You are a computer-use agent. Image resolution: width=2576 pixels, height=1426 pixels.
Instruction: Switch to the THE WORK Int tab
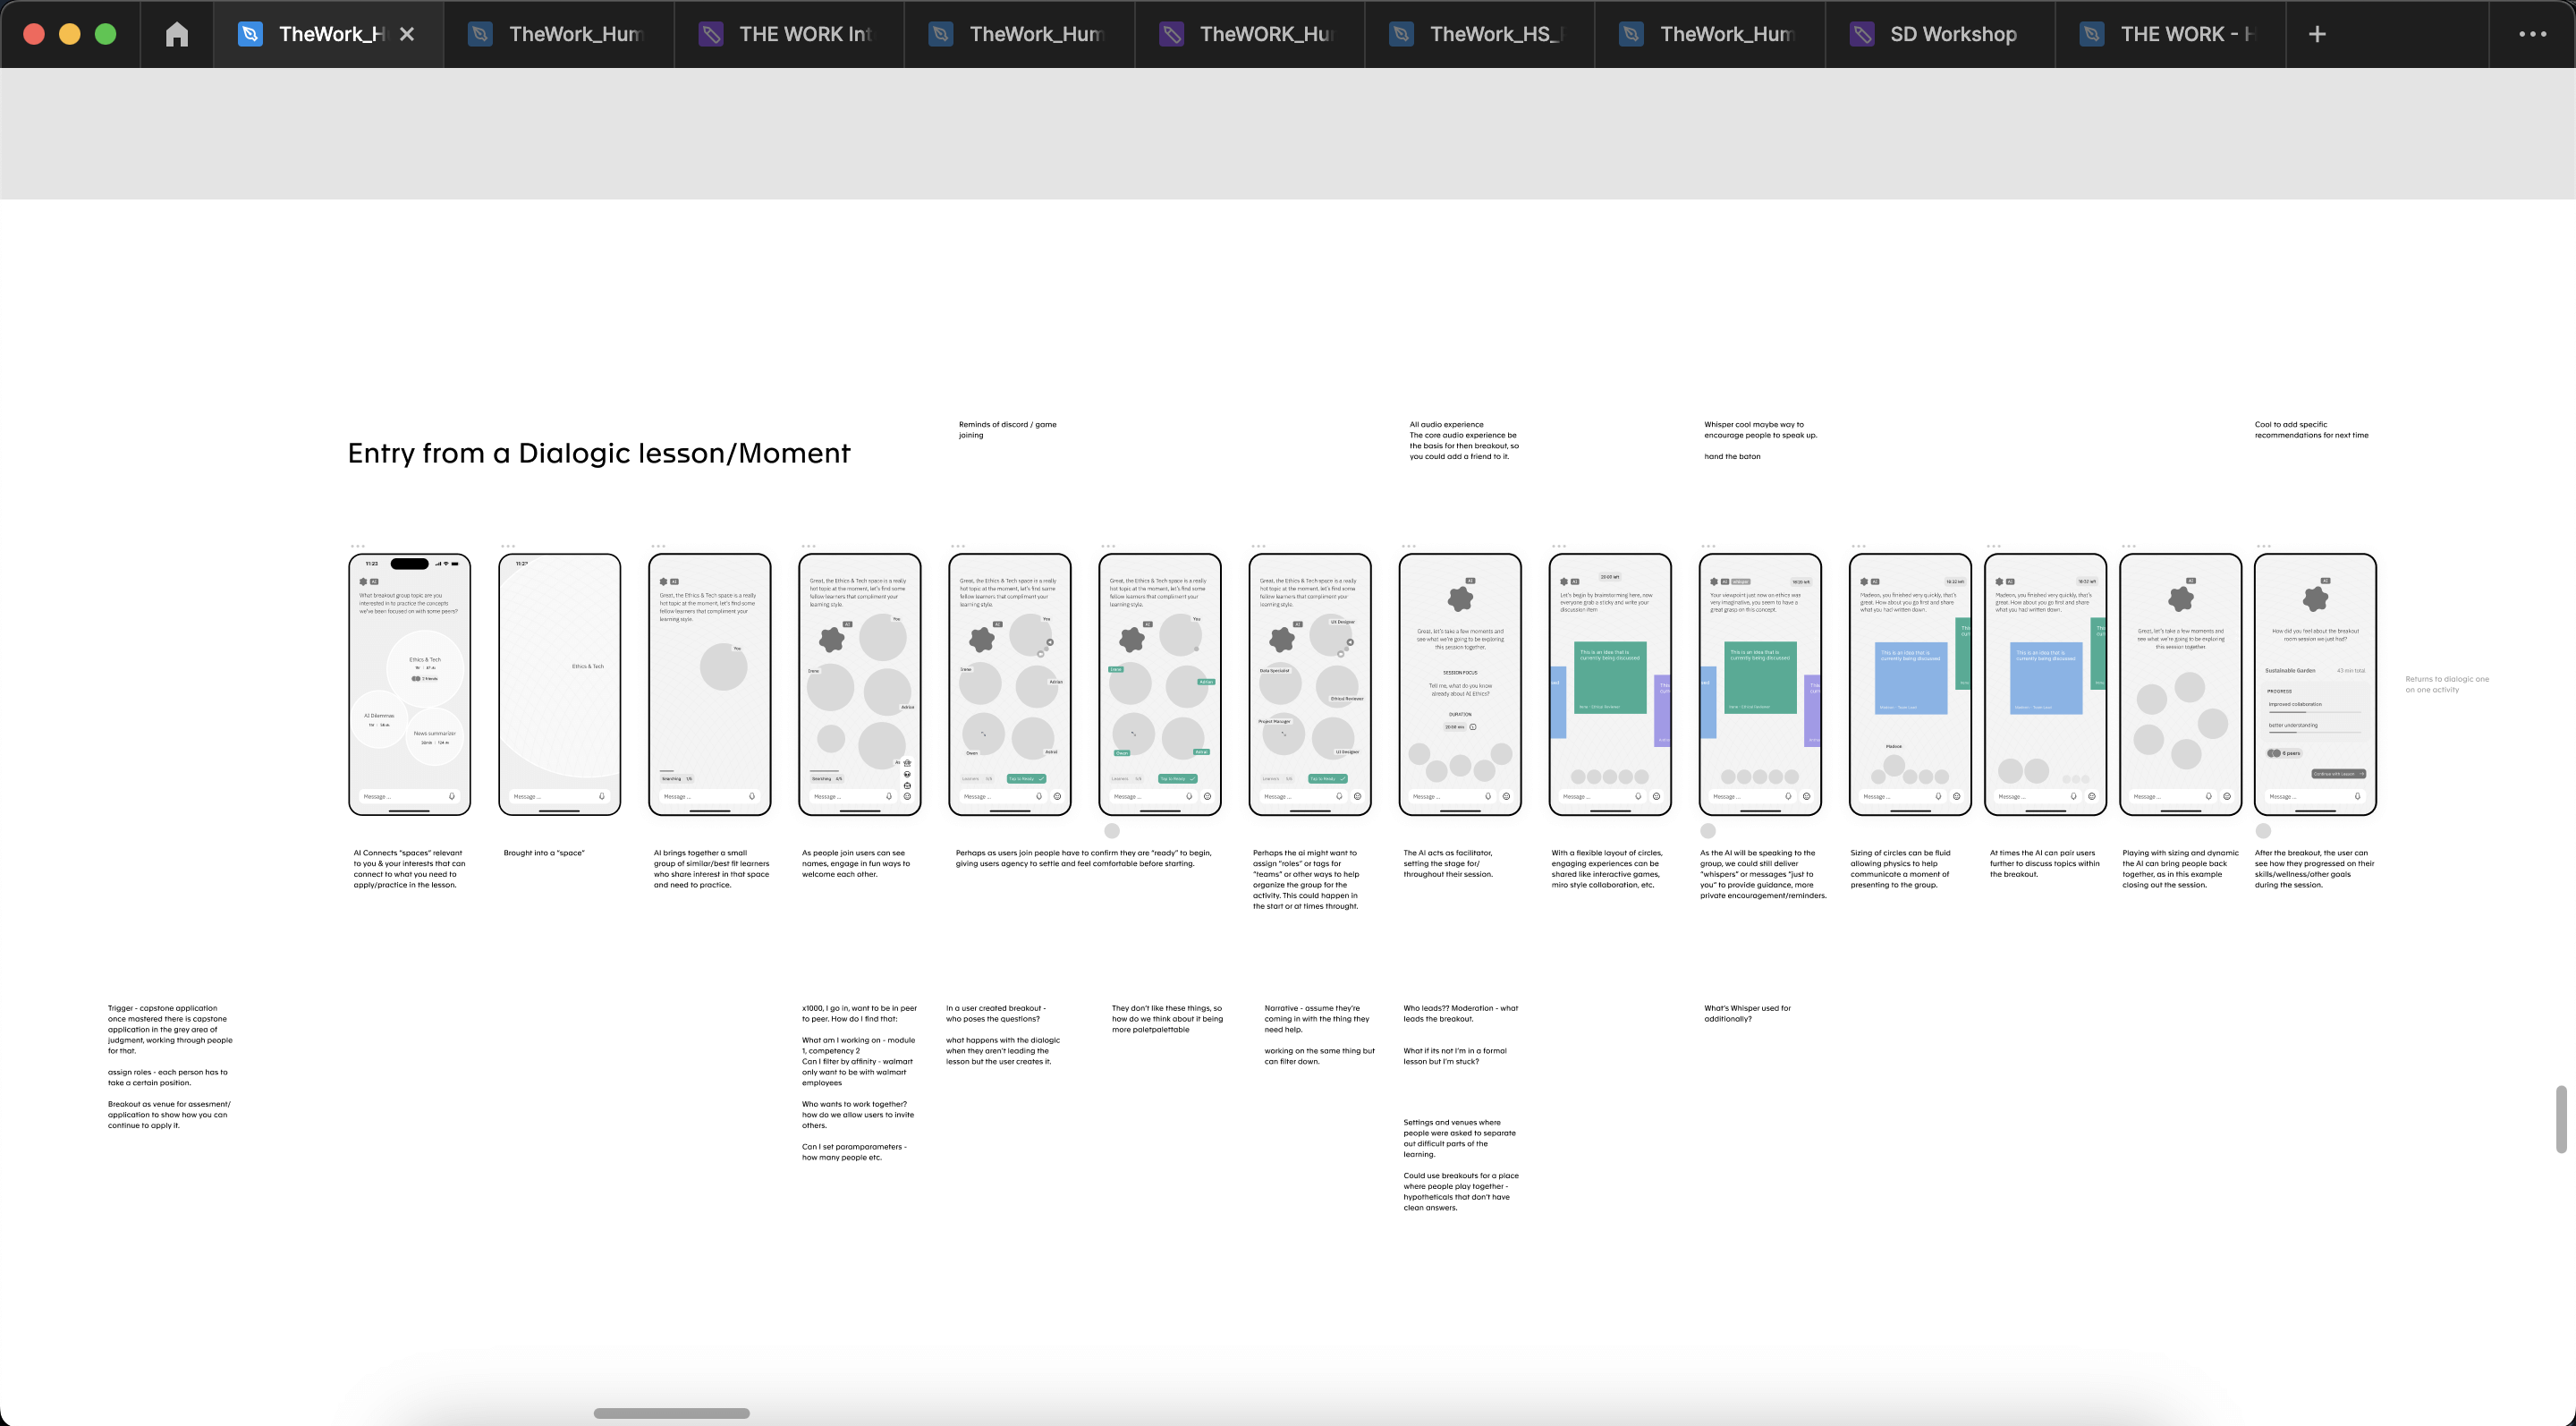pyautogui.click(x=789, y=34)
